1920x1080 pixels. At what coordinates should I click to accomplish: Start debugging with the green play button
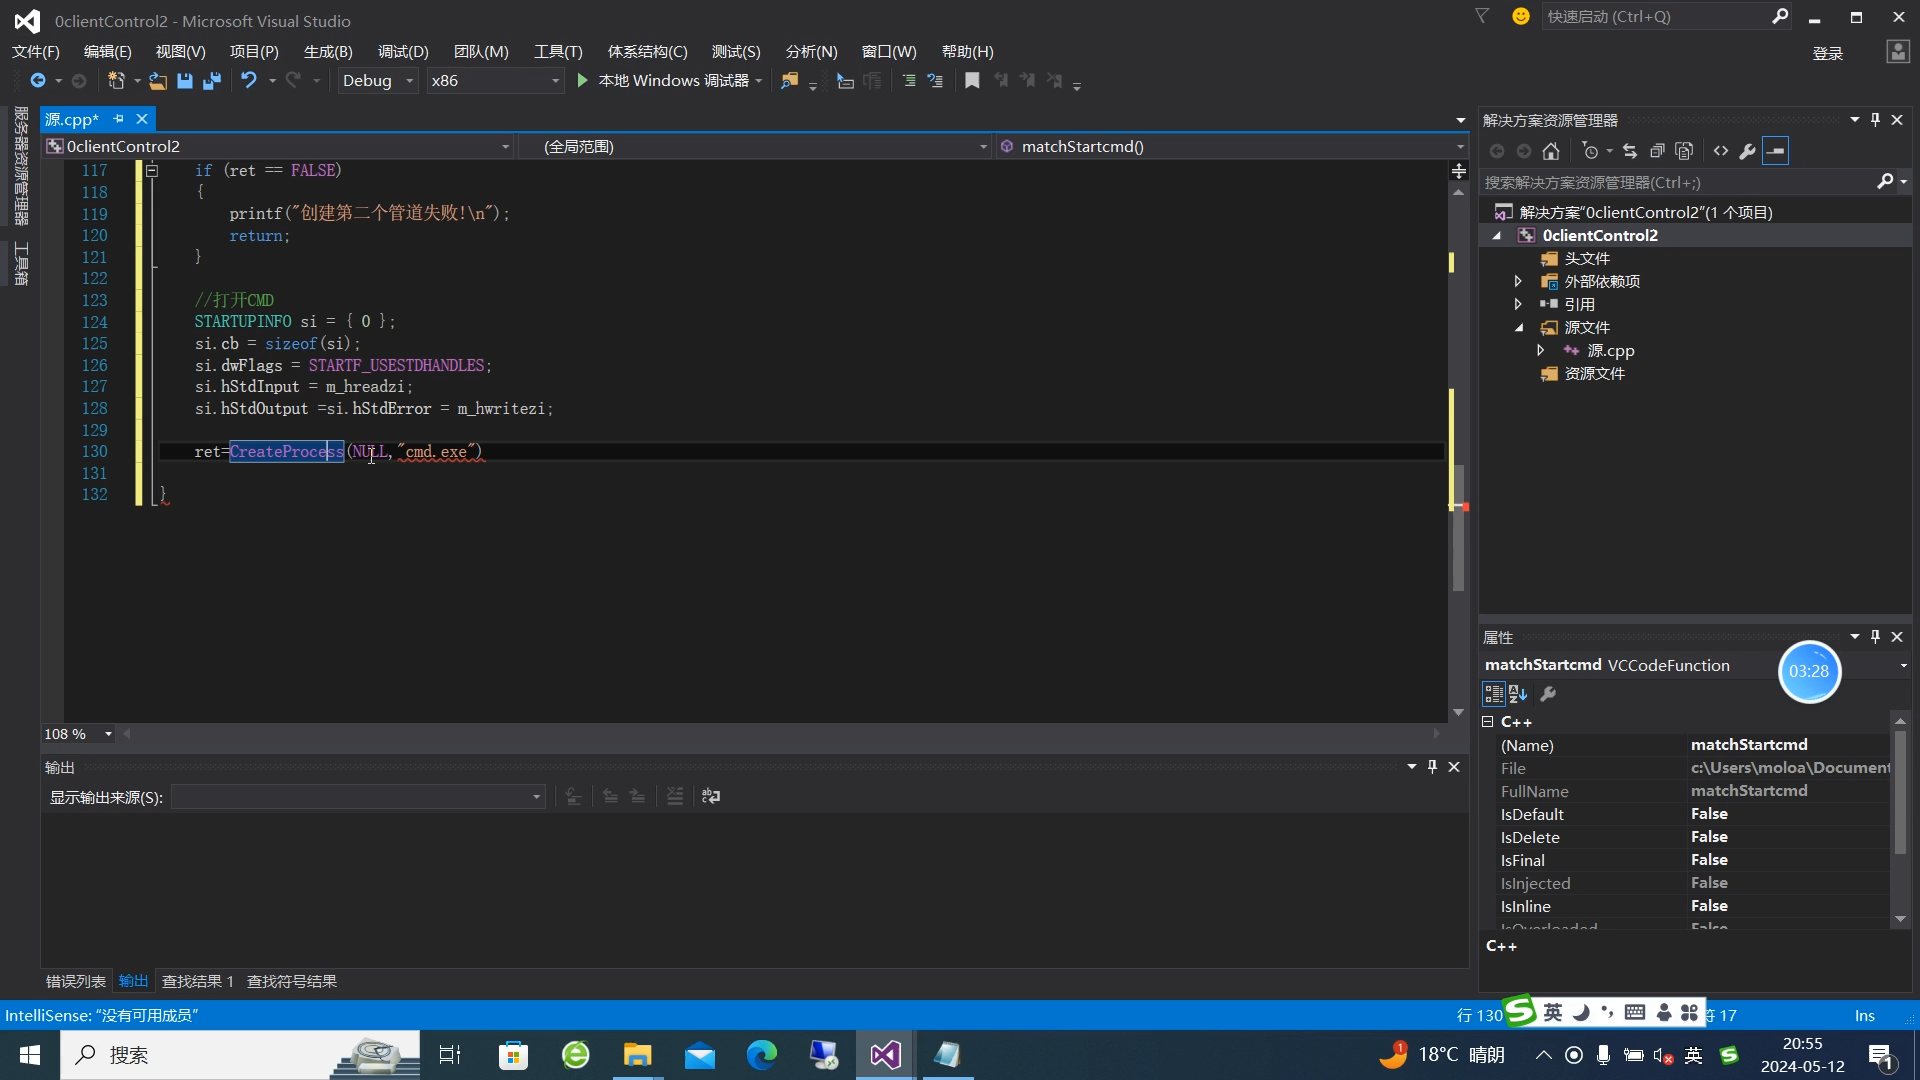coord(582,81)
